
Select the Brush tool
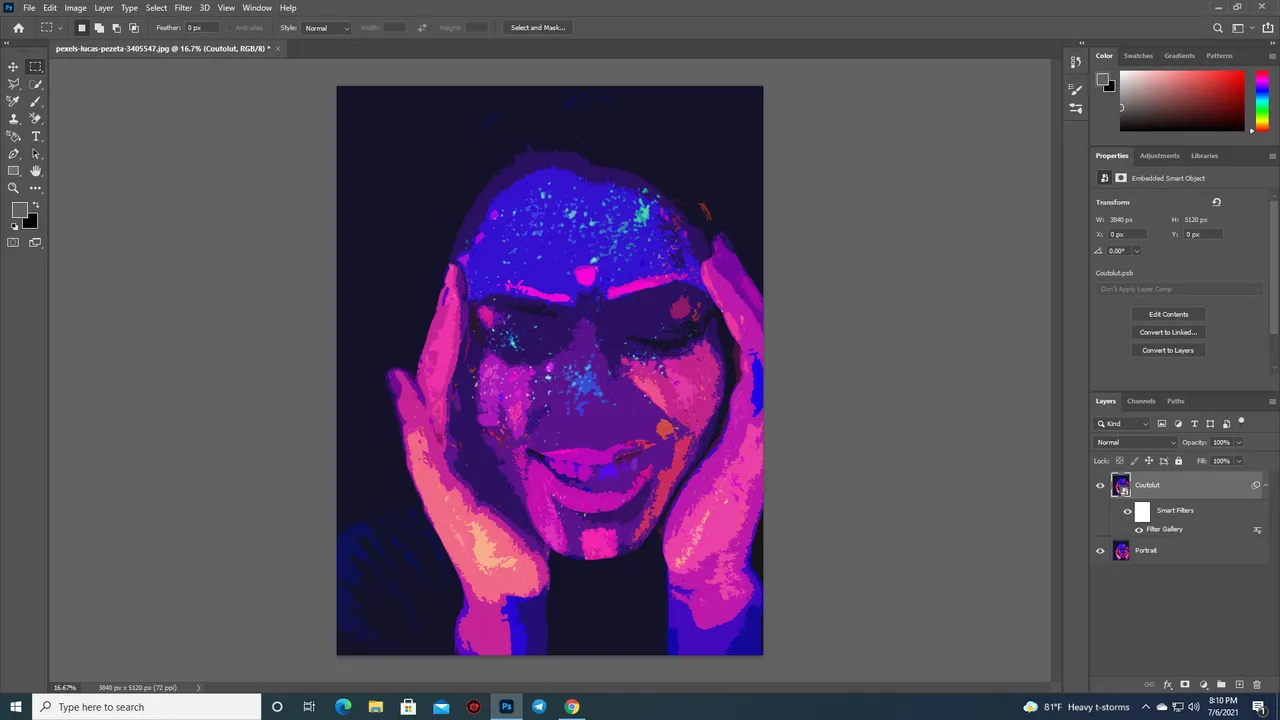[35, 101]
